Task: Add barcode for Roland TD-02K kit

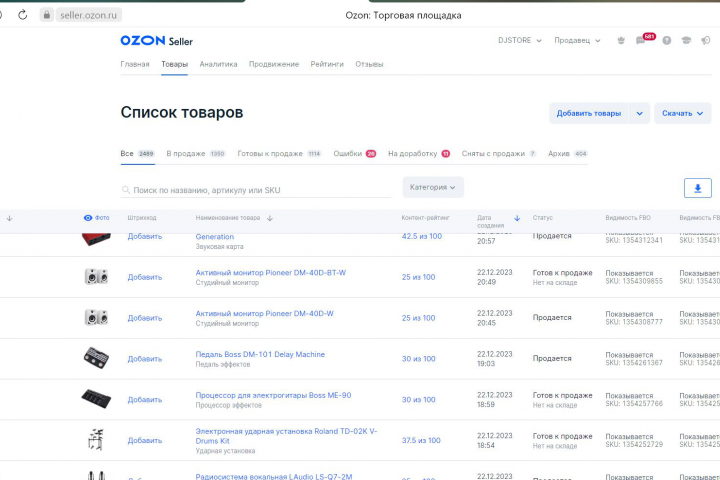Action: (145, 440)
